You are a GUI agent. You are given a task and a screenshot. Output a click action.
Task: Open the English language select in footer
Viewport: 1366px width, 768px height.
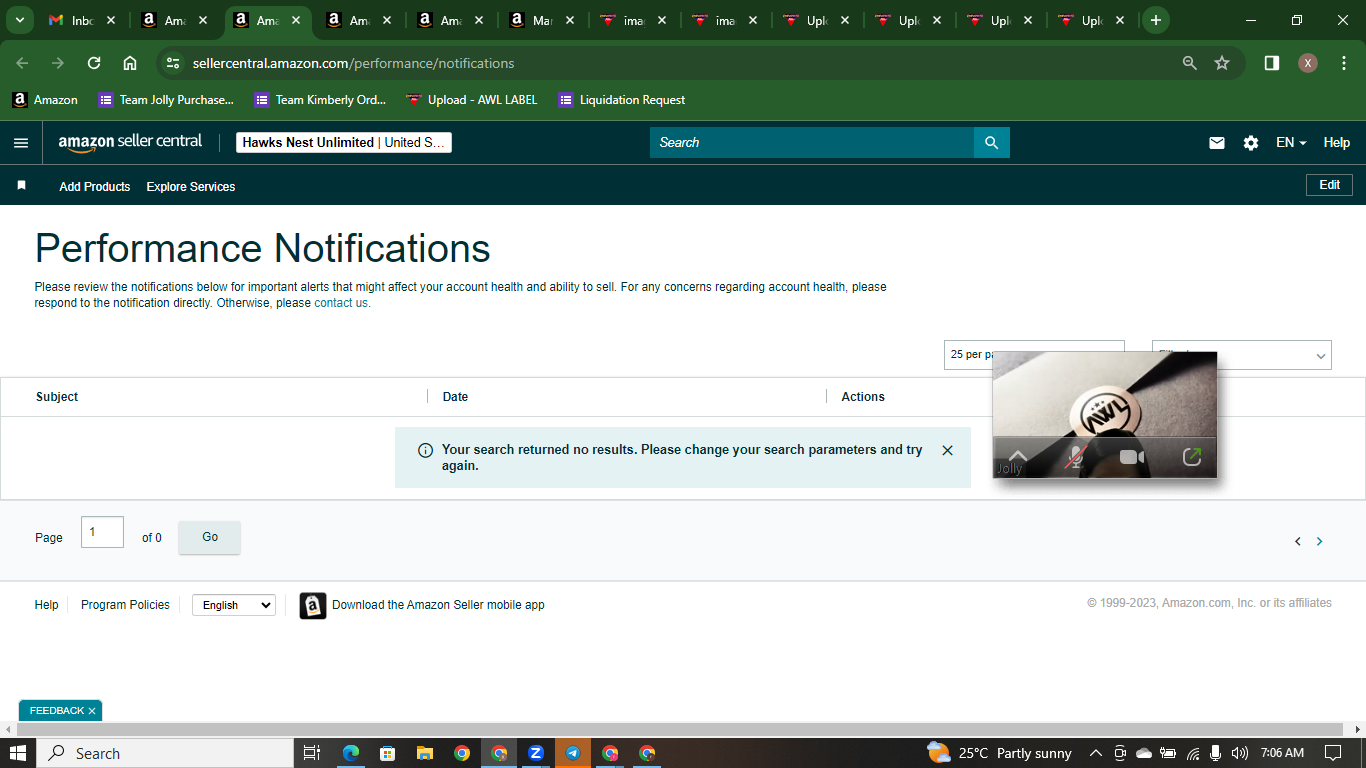click(x=234, y=605)
